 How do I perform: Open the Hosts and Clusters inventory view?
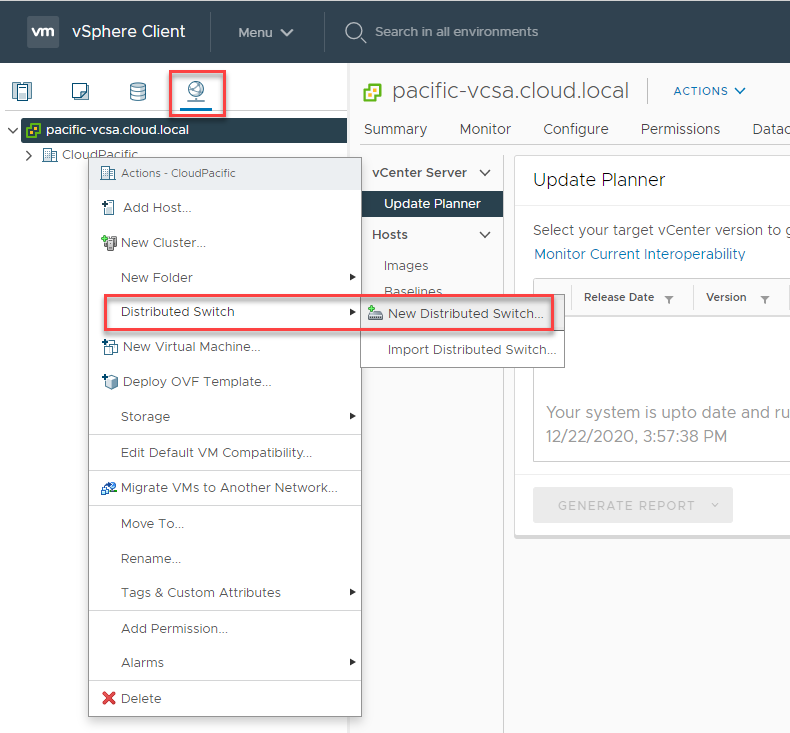pos(22,91)
